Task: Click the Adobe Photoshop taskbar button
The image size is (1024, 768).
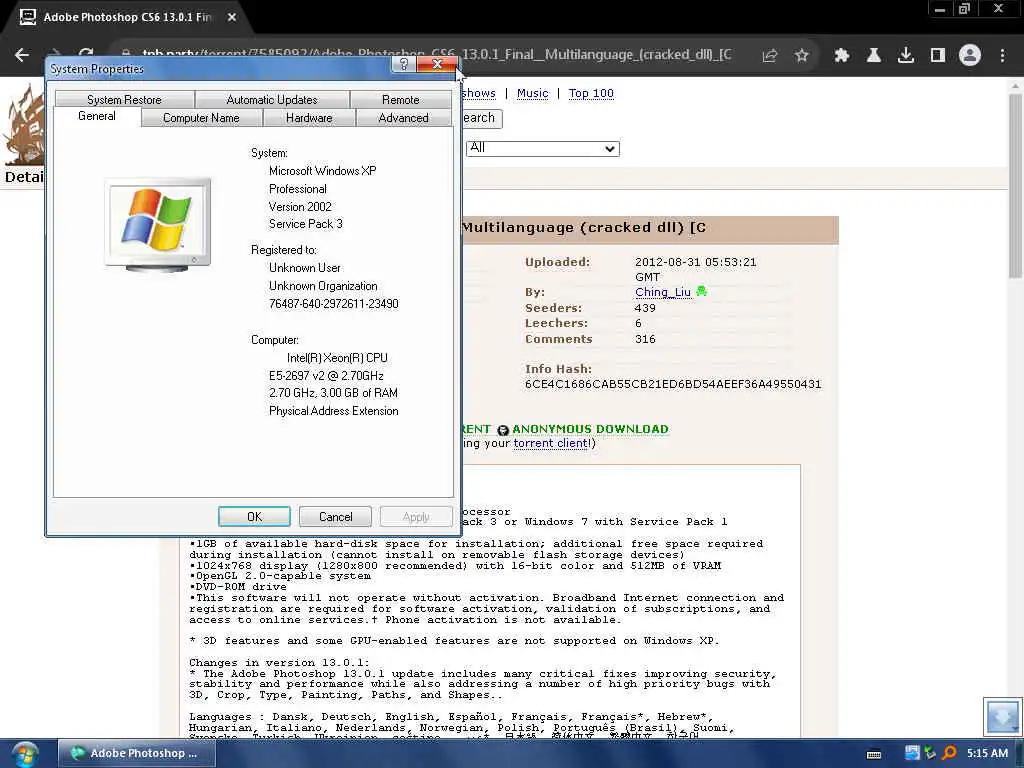Action: tap(136, 753)
